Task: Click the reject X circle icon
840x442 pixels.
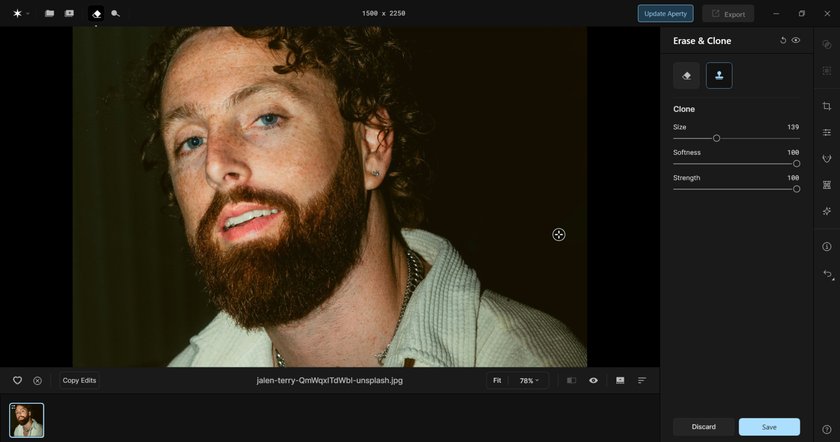Action: point(38,380)
